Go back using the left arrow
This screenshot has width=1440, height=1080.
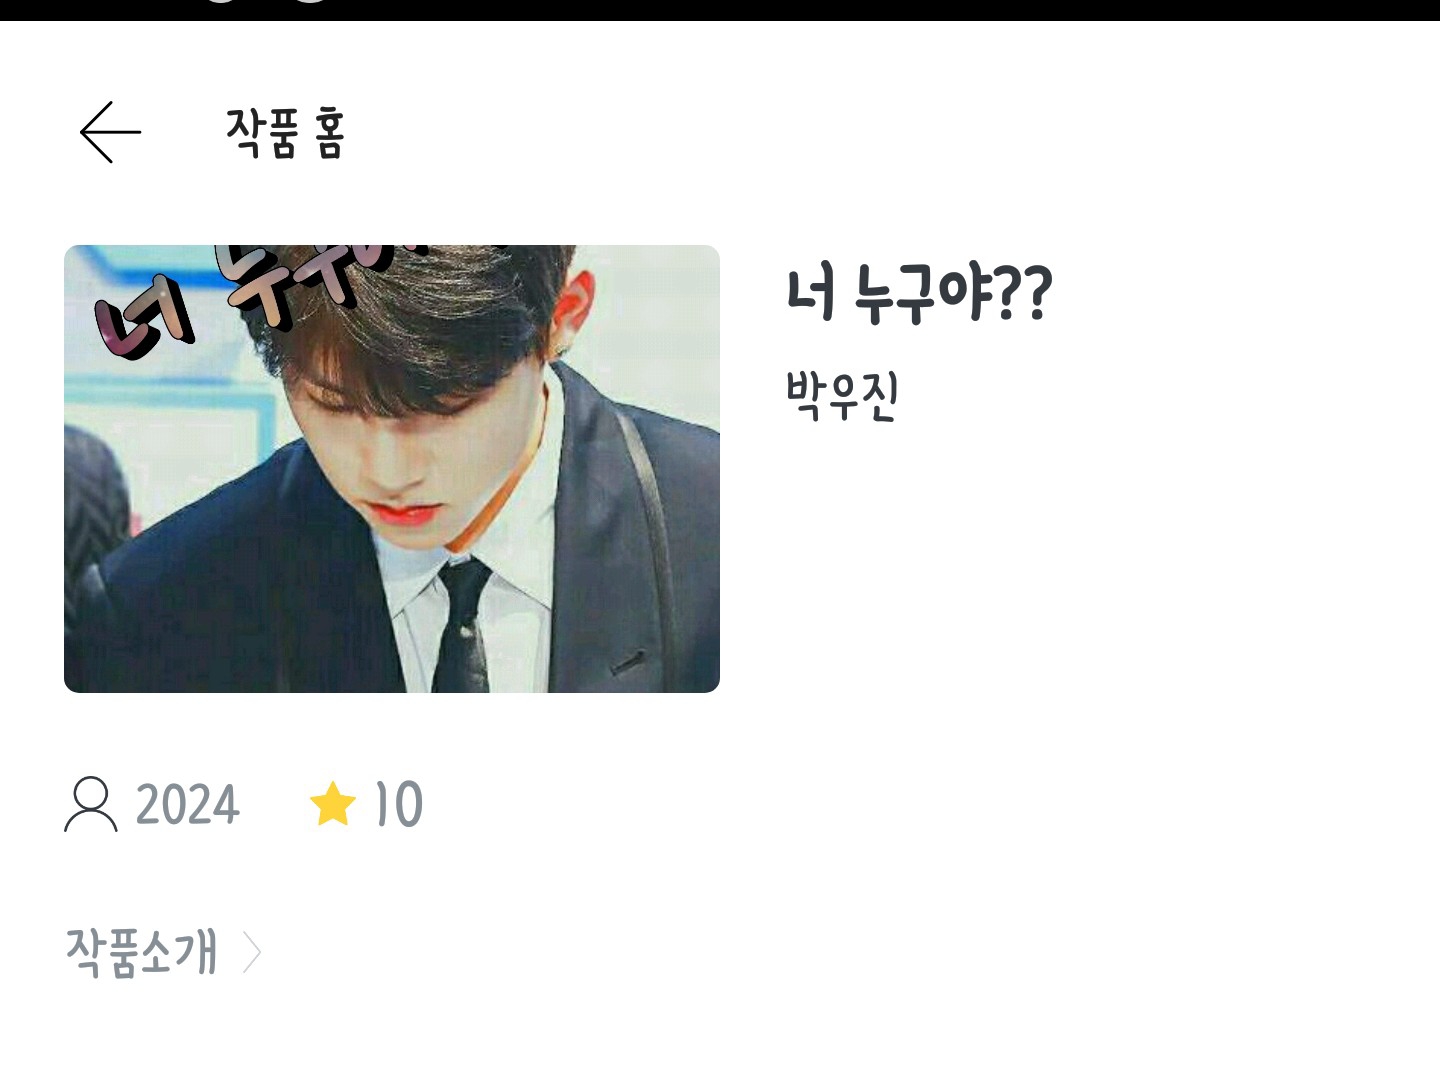tap(110, 132)
